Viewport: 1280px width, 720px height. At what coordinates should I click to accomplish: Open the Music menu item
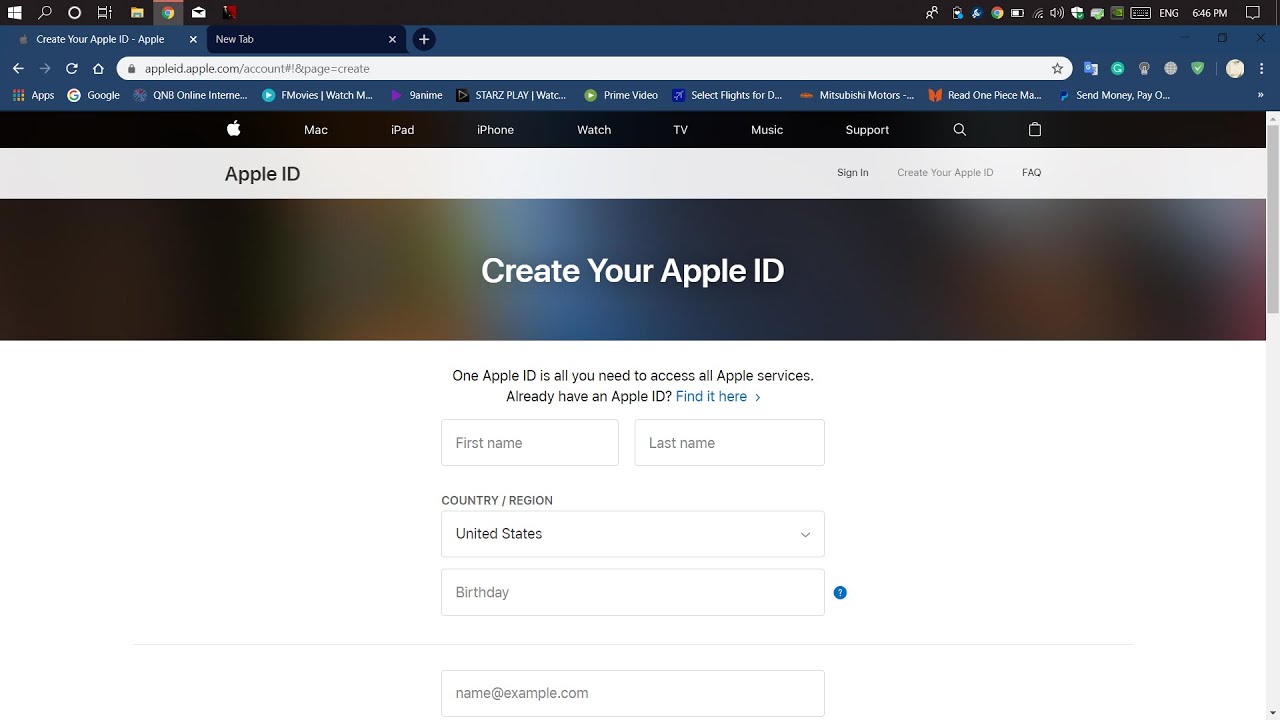(767, 129)
